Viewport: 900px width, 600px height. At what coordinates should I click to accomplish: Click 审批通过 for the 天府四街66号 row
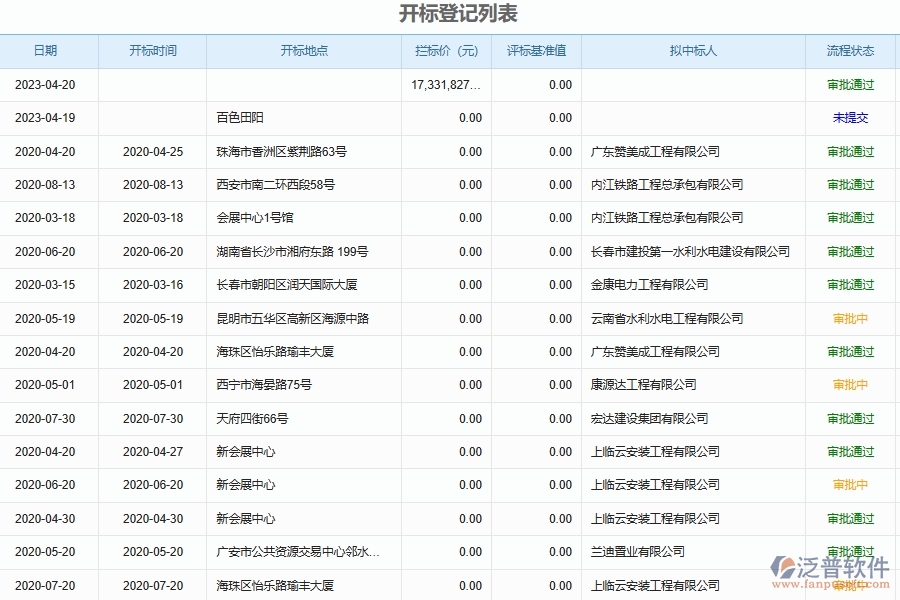(x=850, y=418)
